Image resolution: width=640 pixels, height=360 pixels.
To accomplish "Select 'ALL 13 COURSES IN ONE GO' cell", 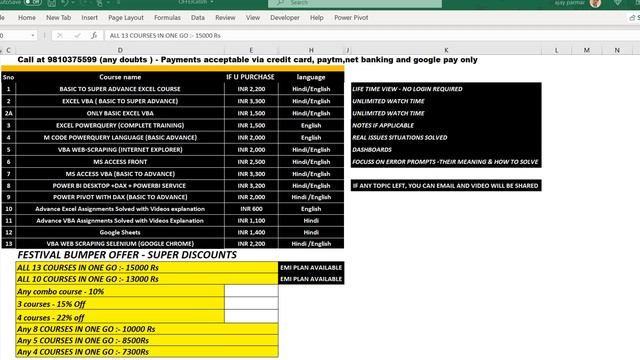I will [147, 267].
